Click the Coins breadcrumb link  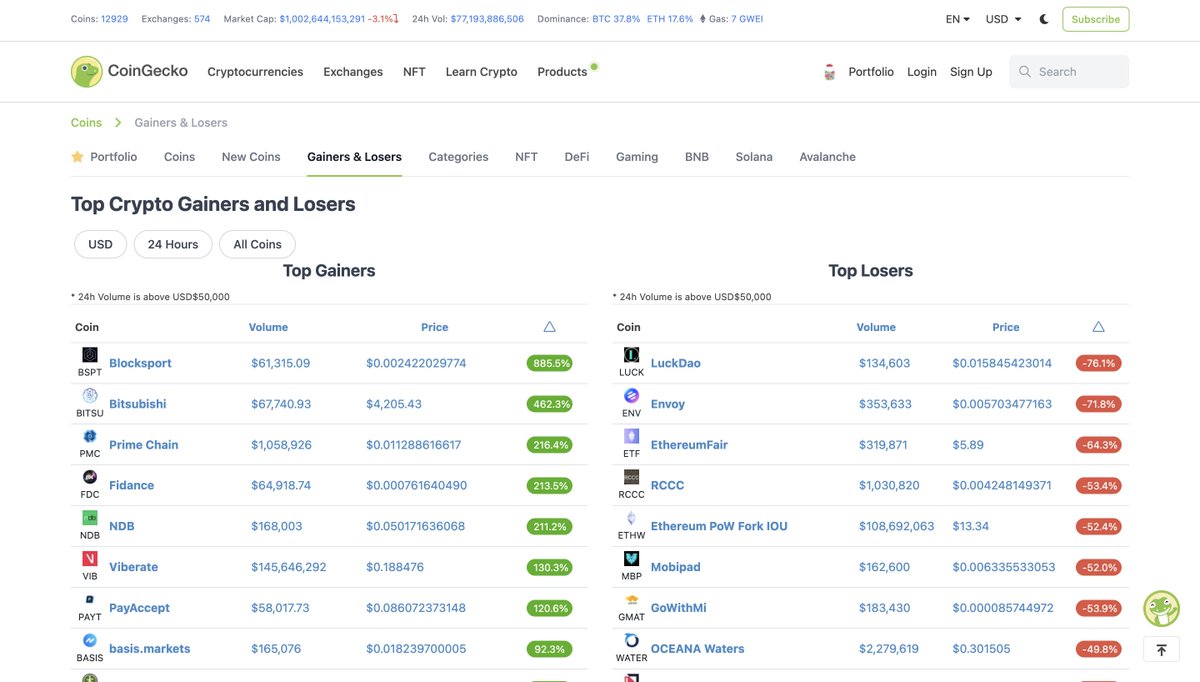point(86,123)
